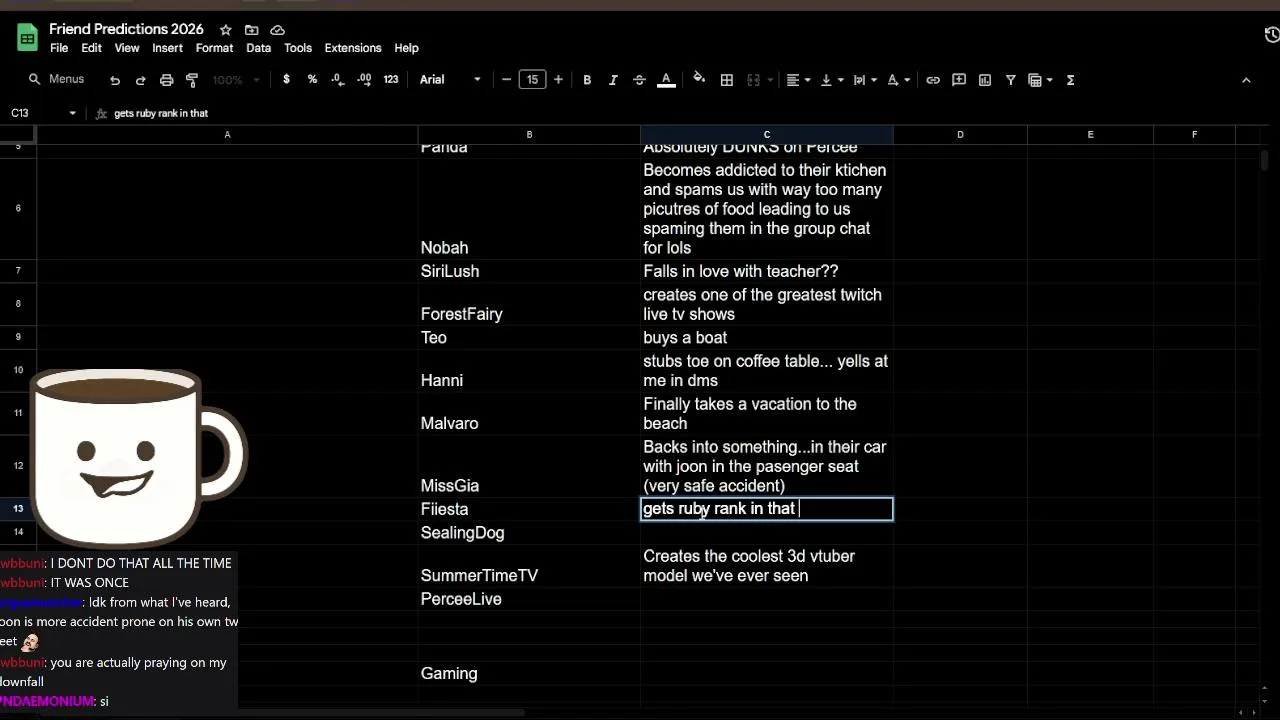Image resolution: width=1280 pixels, height=720 pixels.
Task: Click the Move to folder icon
Action: [x=251, y=30]
